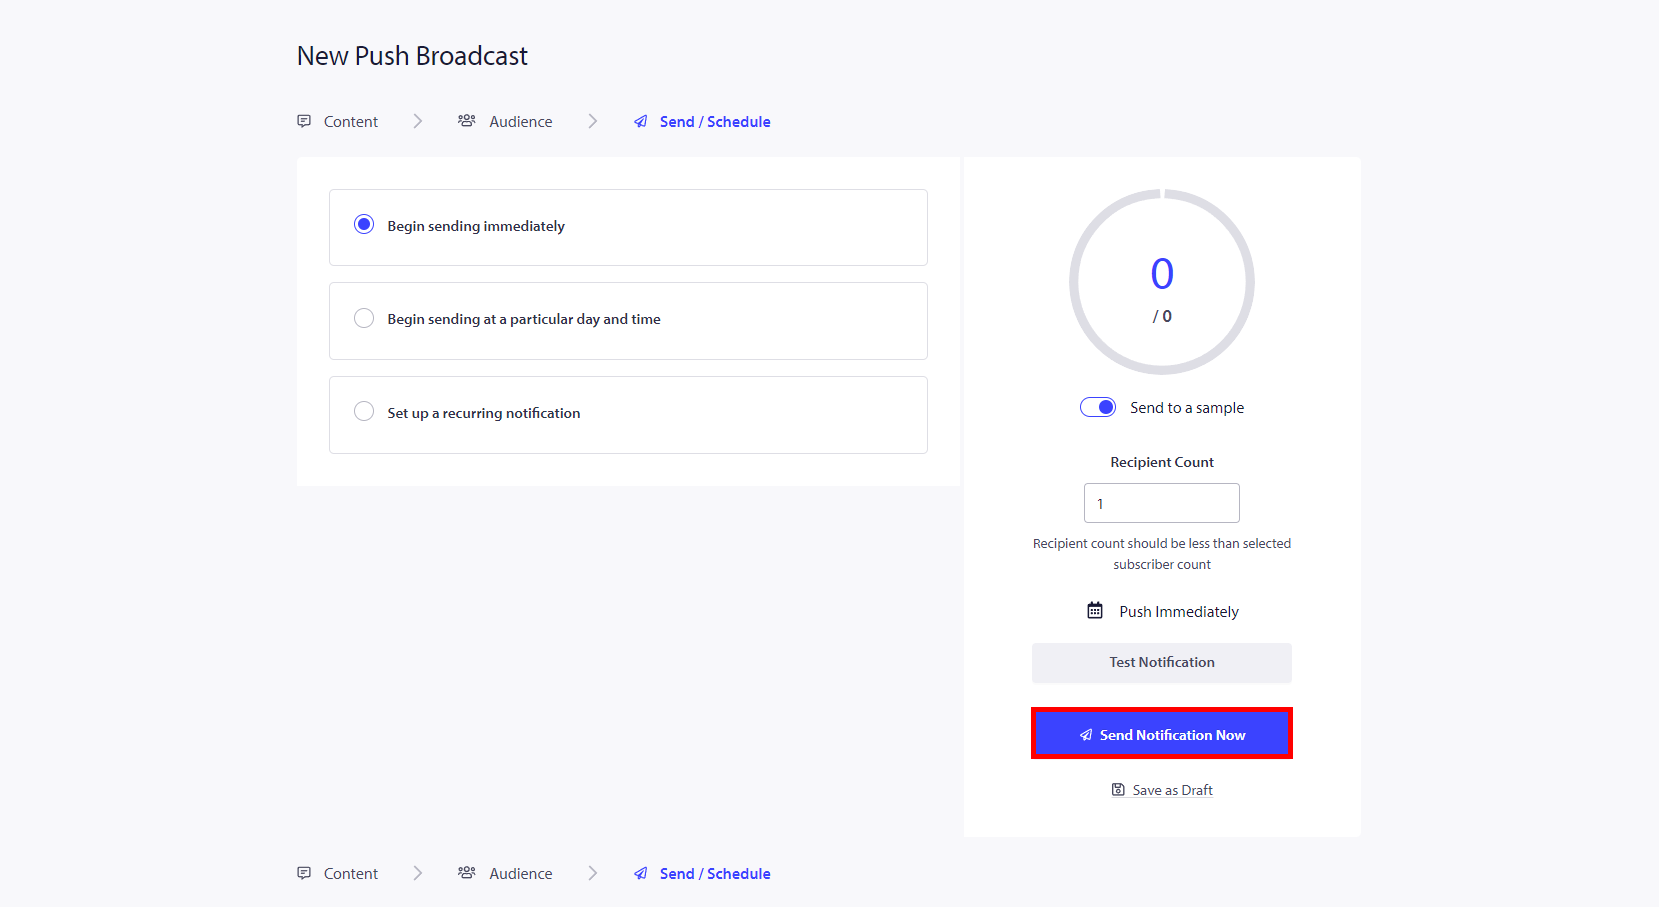This screenshot has height=907, width=1659.
Task: Go to the Content step in top breadcrumb
Action: point(350,122)
